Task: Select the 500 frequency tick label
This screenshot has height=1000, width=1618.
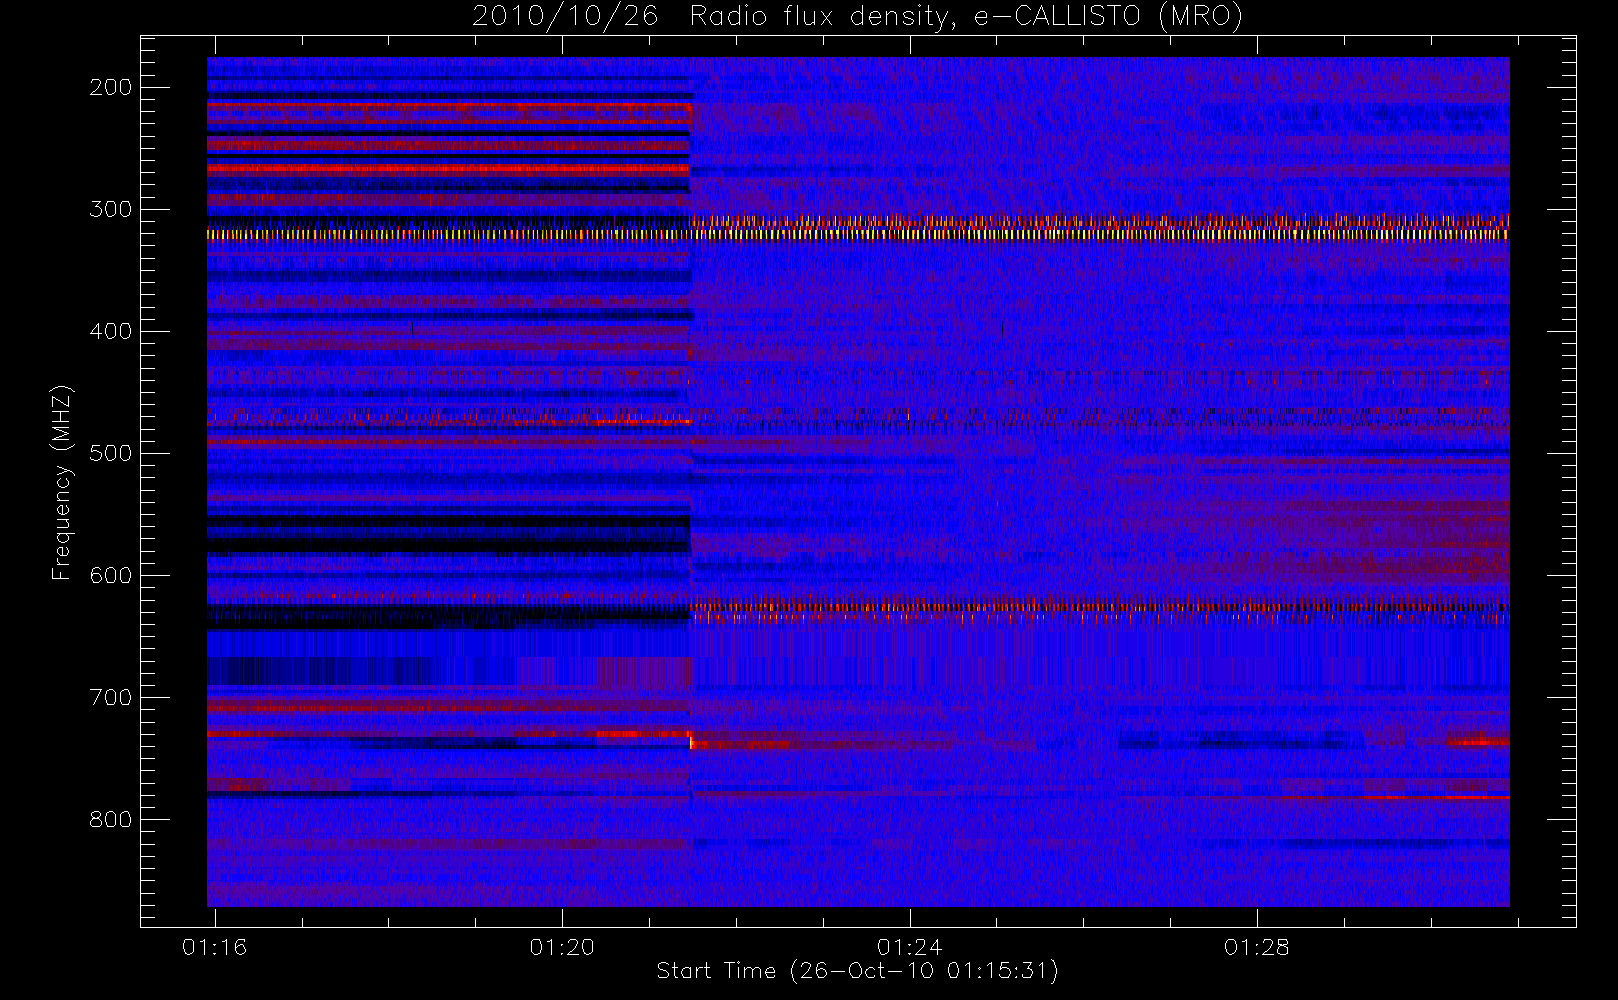Action: tap(111, 453)
